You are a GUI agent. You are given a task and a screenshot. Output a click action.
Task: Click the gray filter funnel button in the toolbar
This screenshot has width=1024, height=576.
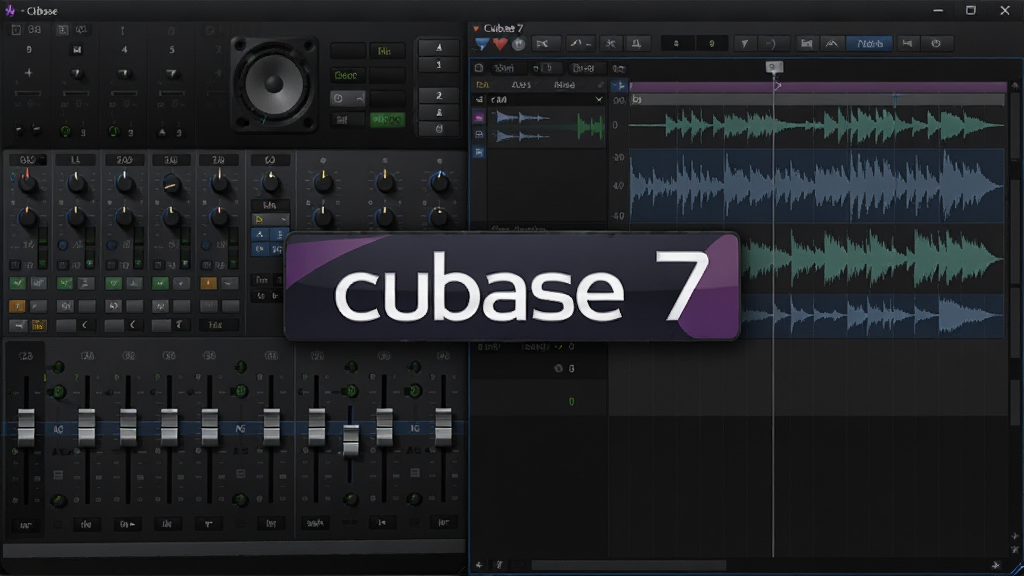744,44
